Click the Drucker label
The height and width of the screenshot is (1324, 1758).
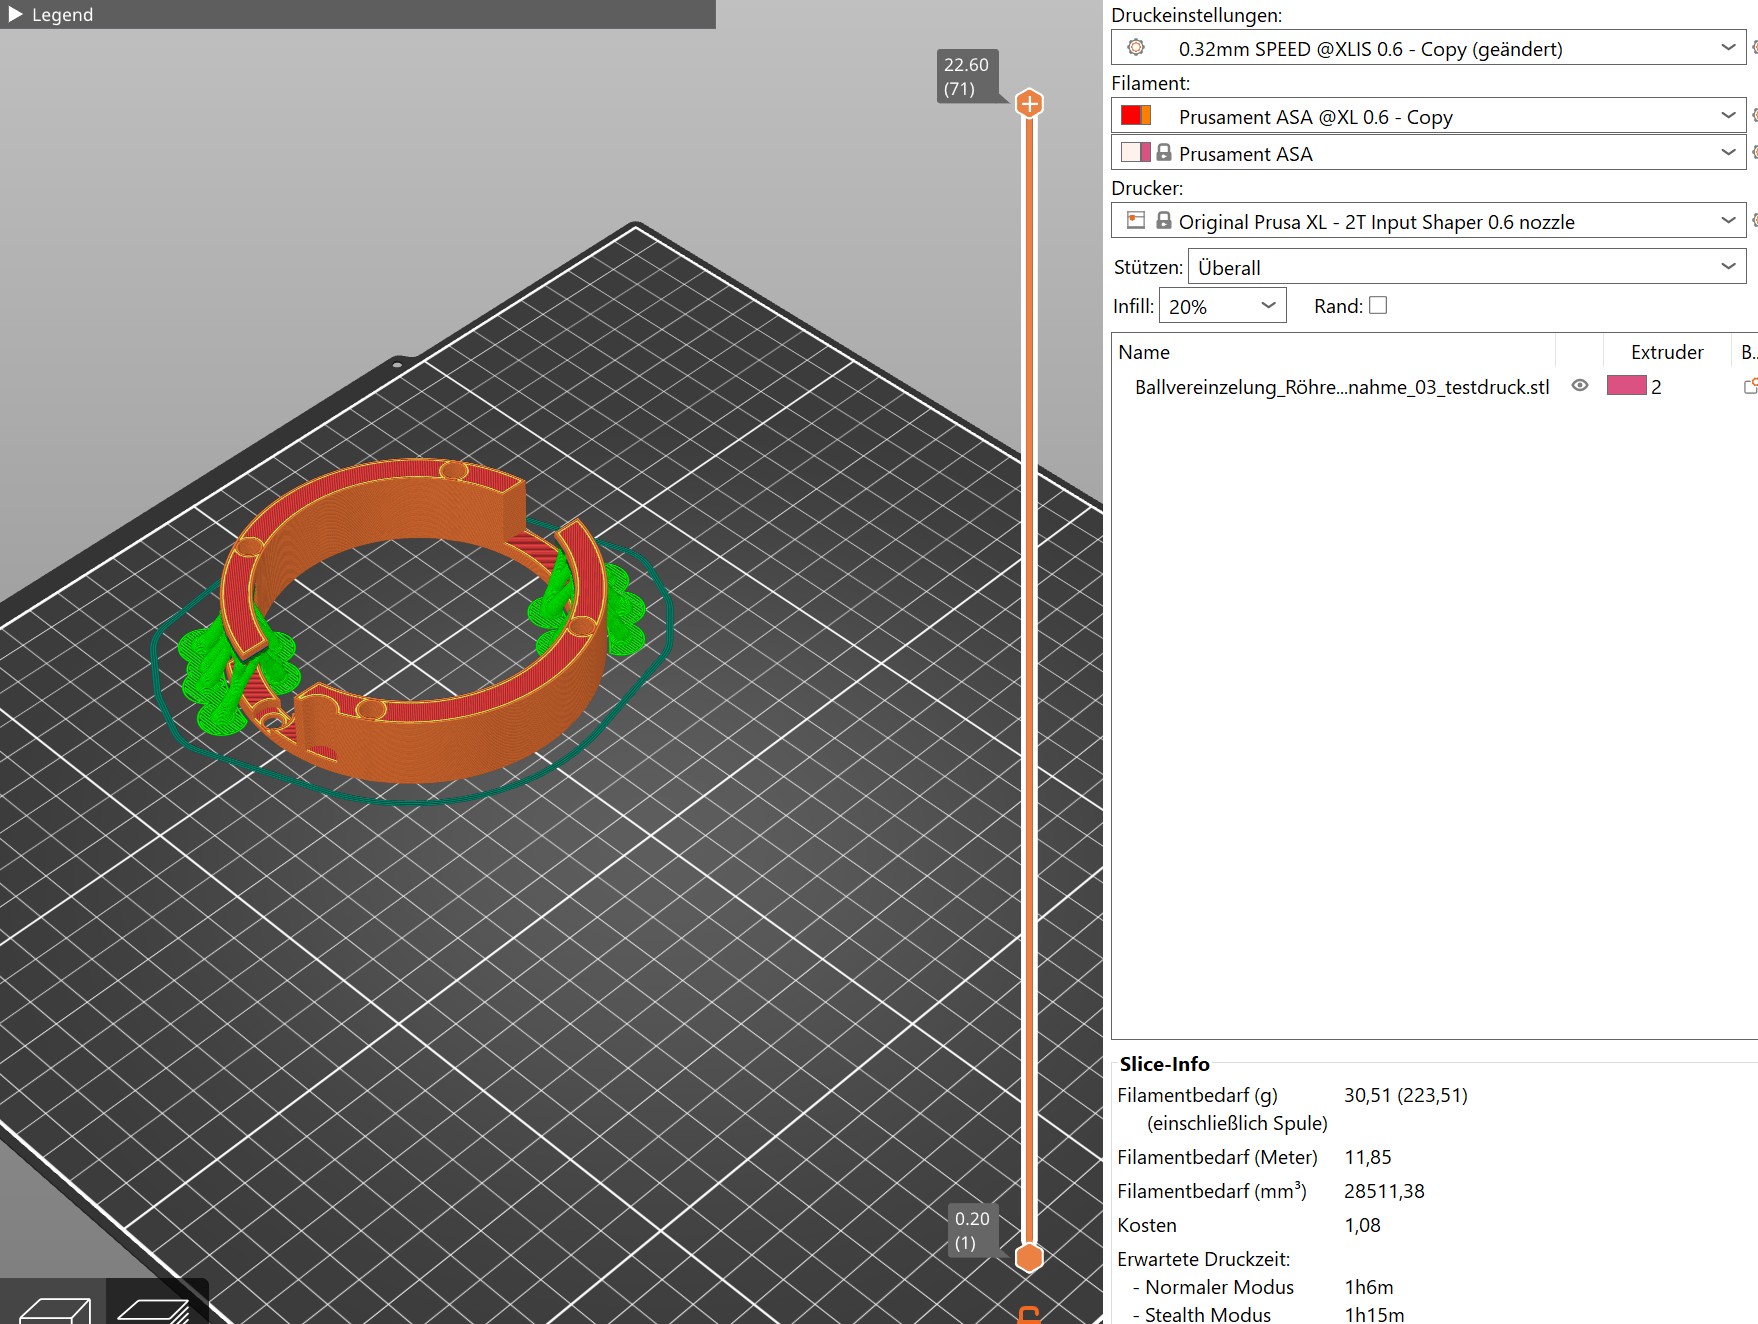(x=1147, y=188)
